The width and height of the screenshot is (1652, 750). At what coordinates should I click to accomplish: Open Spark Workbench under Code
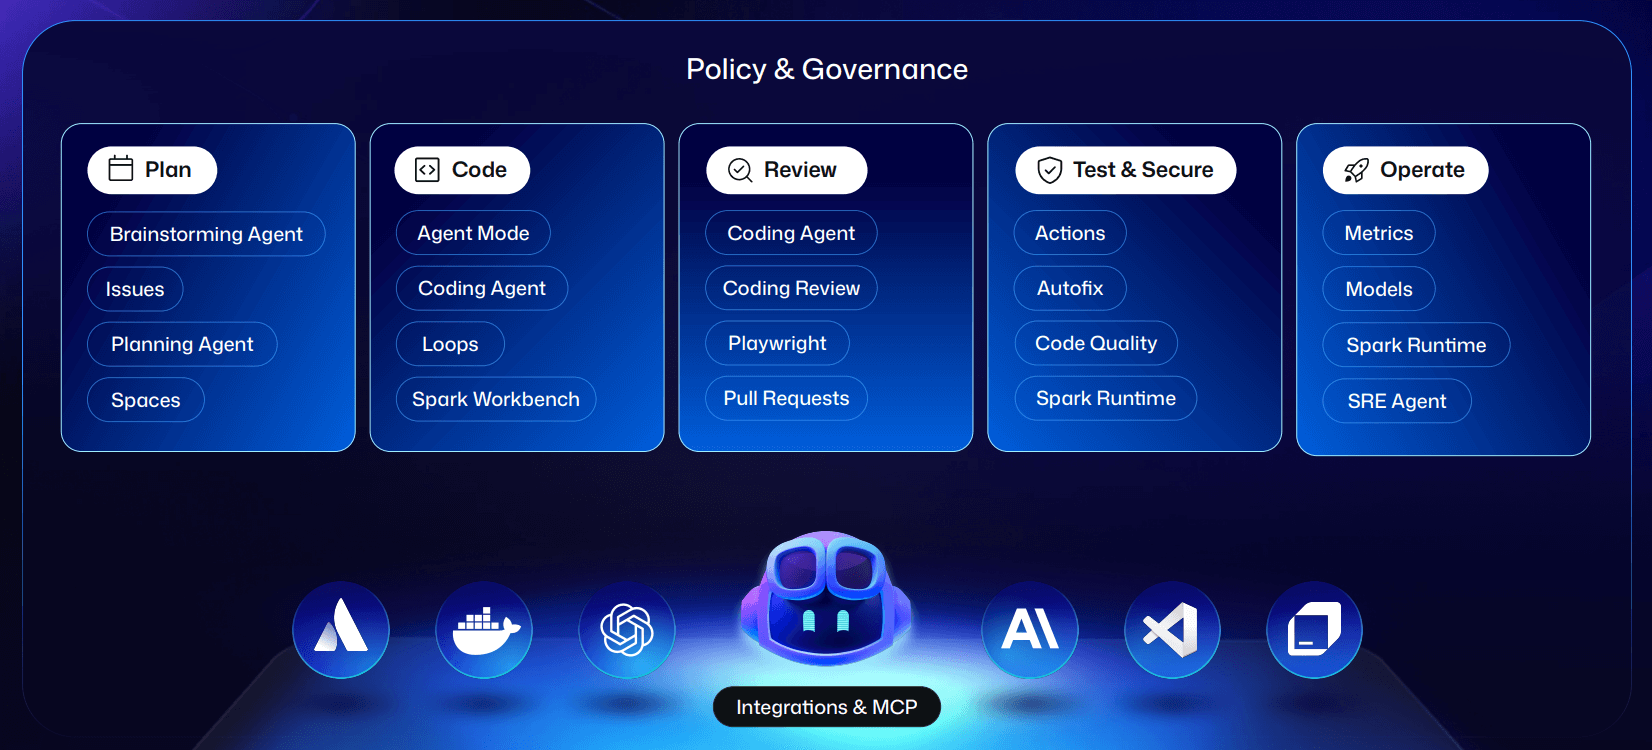click(496, 399)
